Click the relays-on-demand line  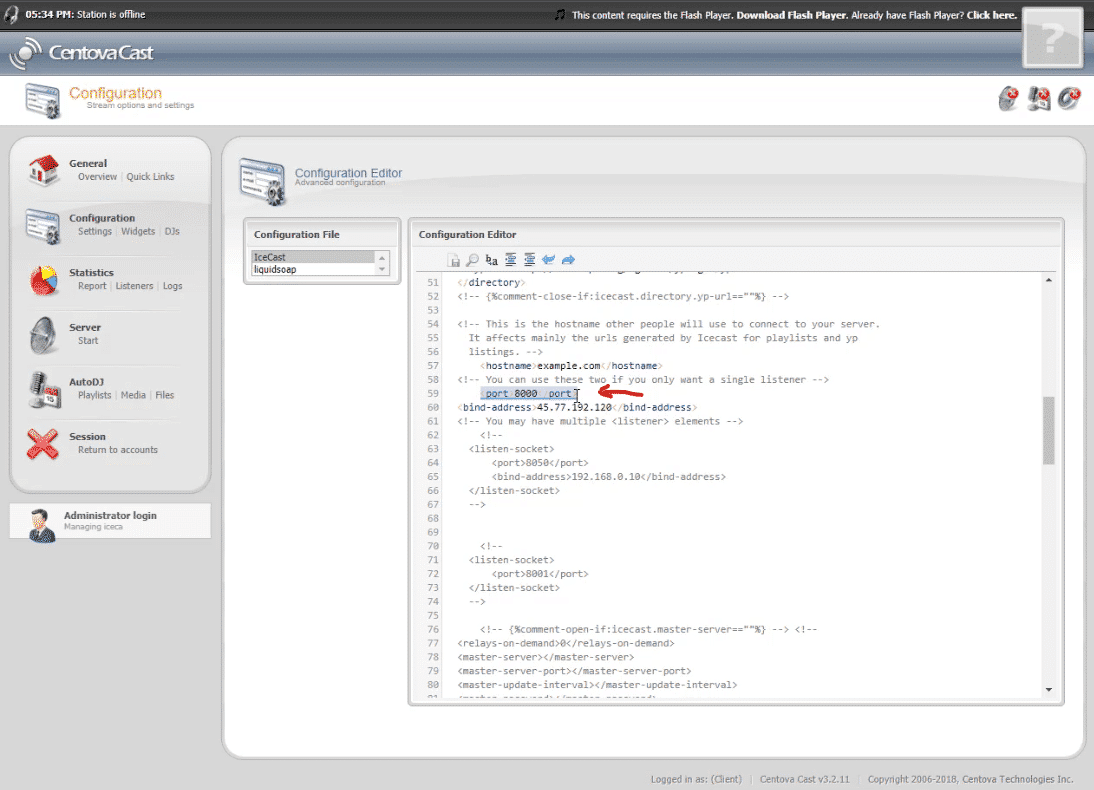[x=566, y=643]
